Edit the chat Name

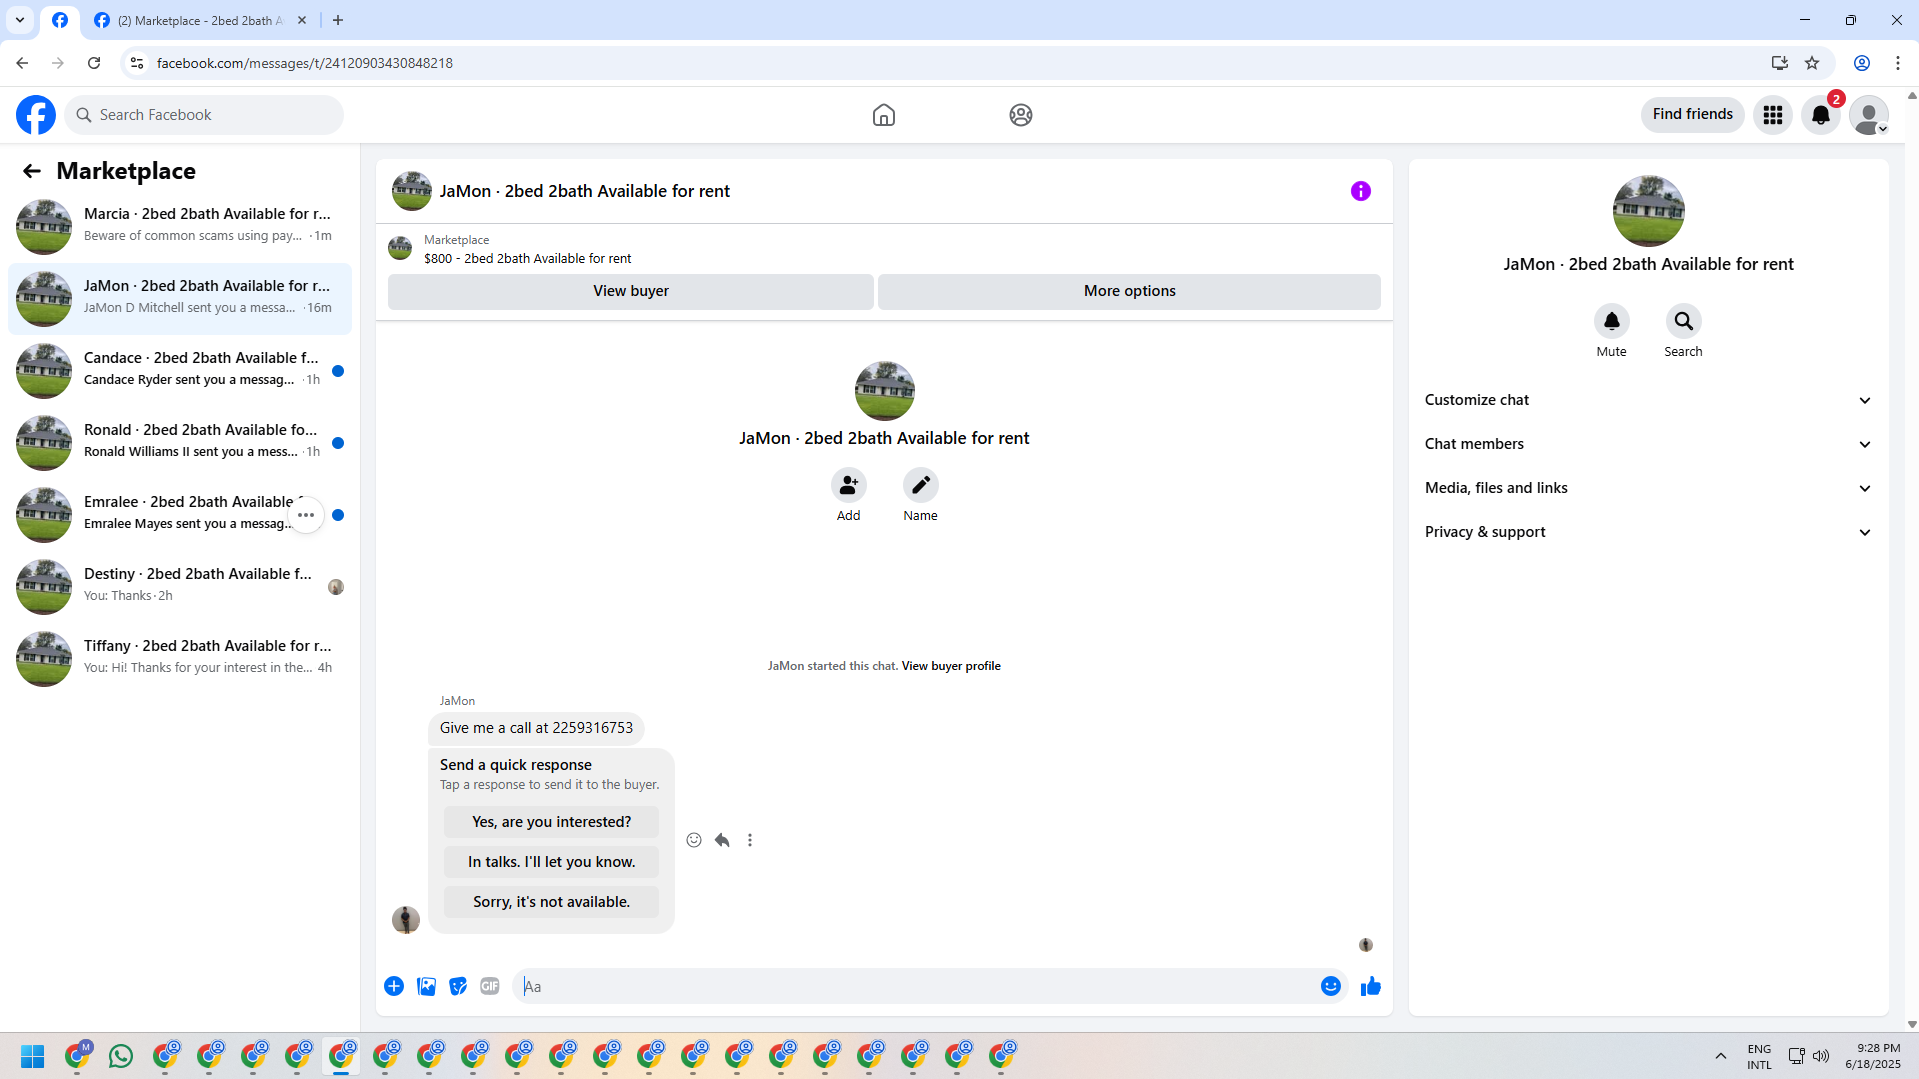click(921, 485)
